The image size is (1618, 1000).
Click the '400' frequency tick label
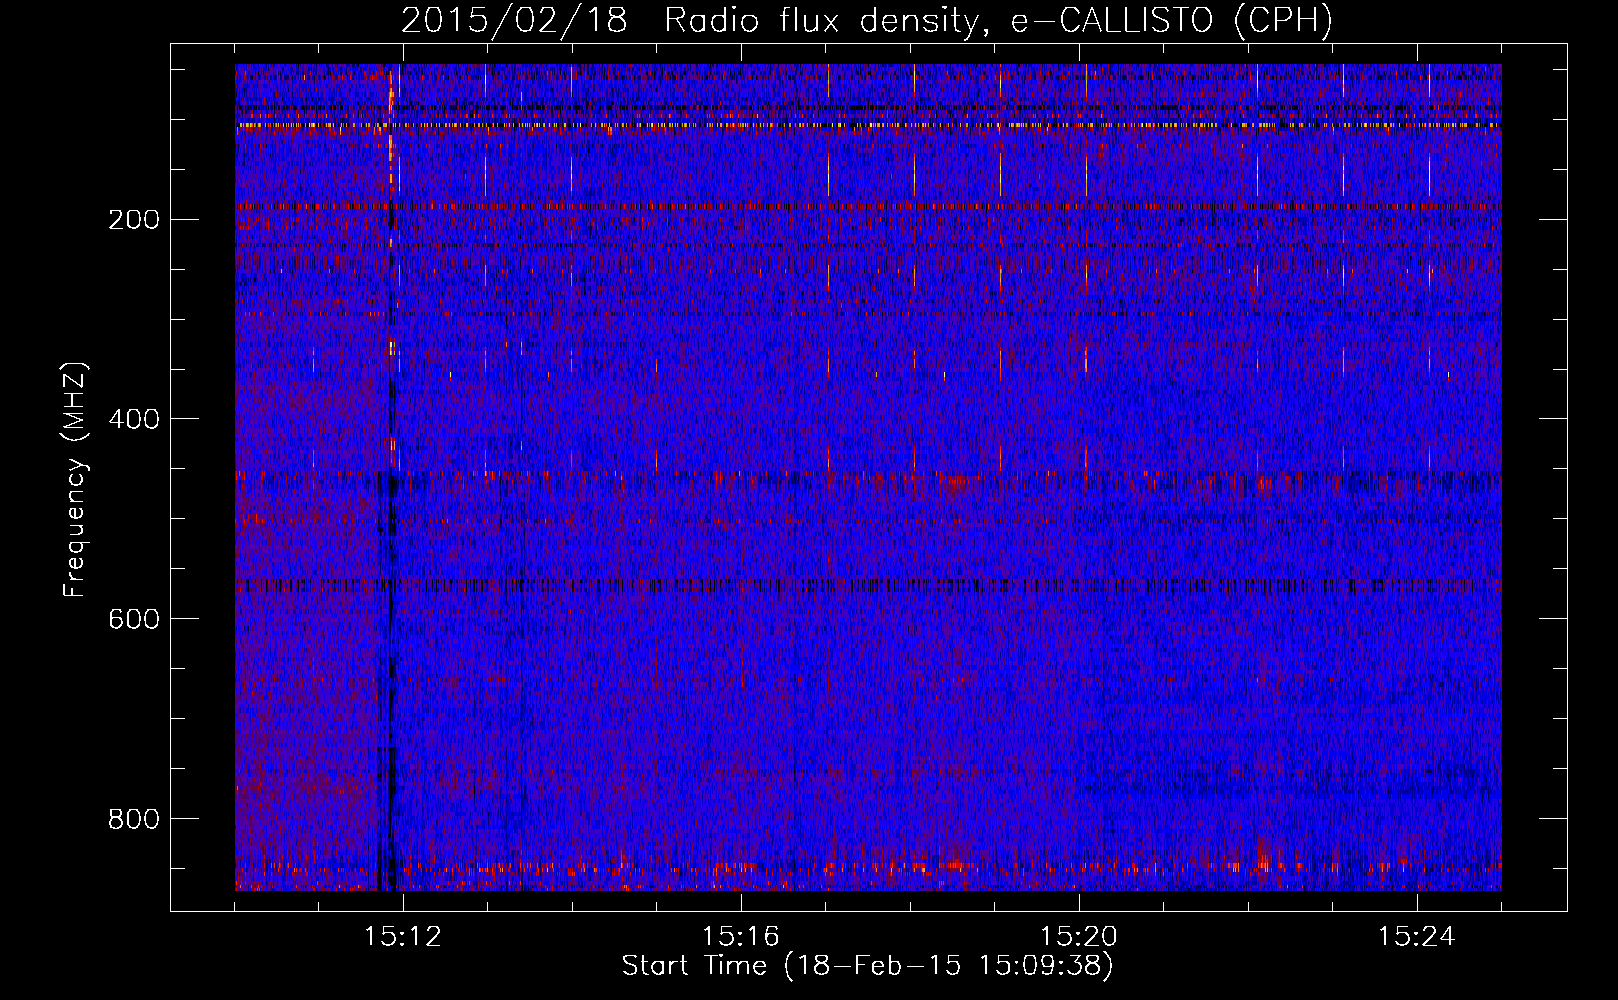click(x=133, y=419)
